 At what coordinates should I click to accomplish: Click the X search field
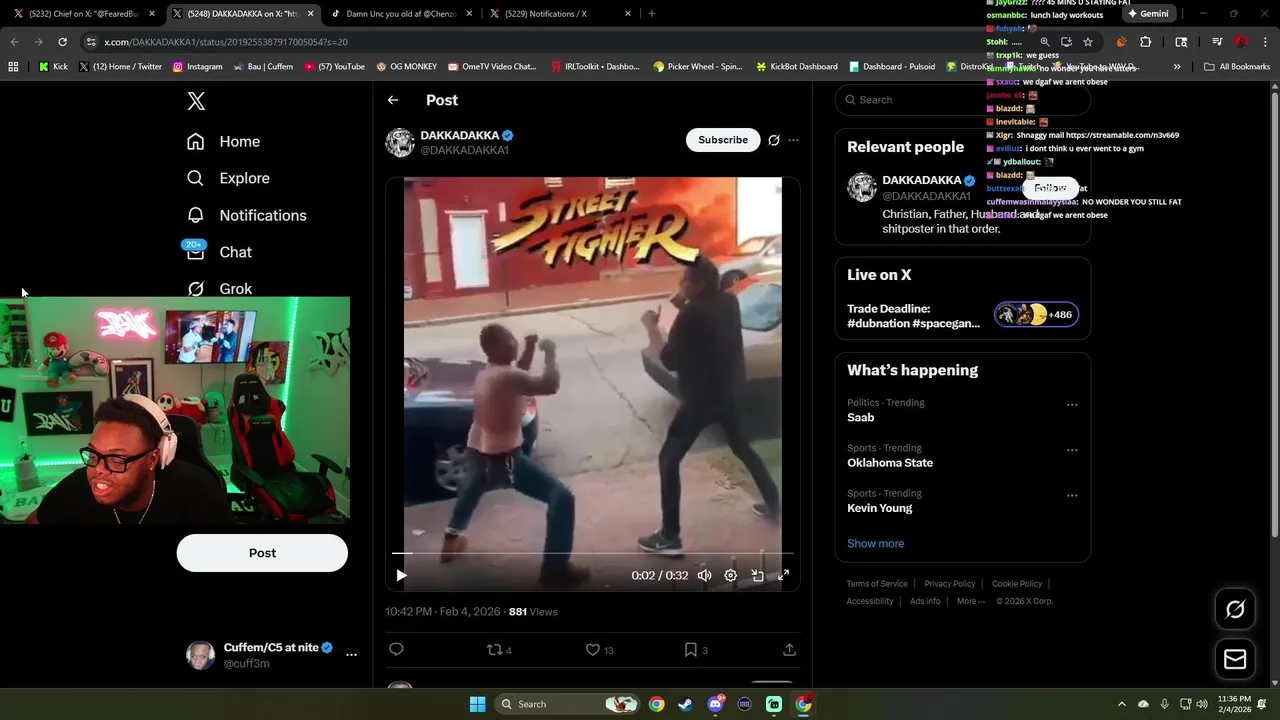pyautogui.click(x=962, y=100)
